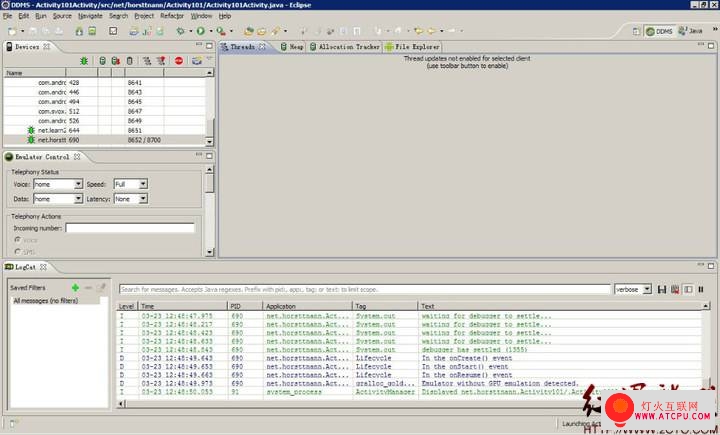Click the Incoming number input field
720x435 pixels.
pos(130,228)
